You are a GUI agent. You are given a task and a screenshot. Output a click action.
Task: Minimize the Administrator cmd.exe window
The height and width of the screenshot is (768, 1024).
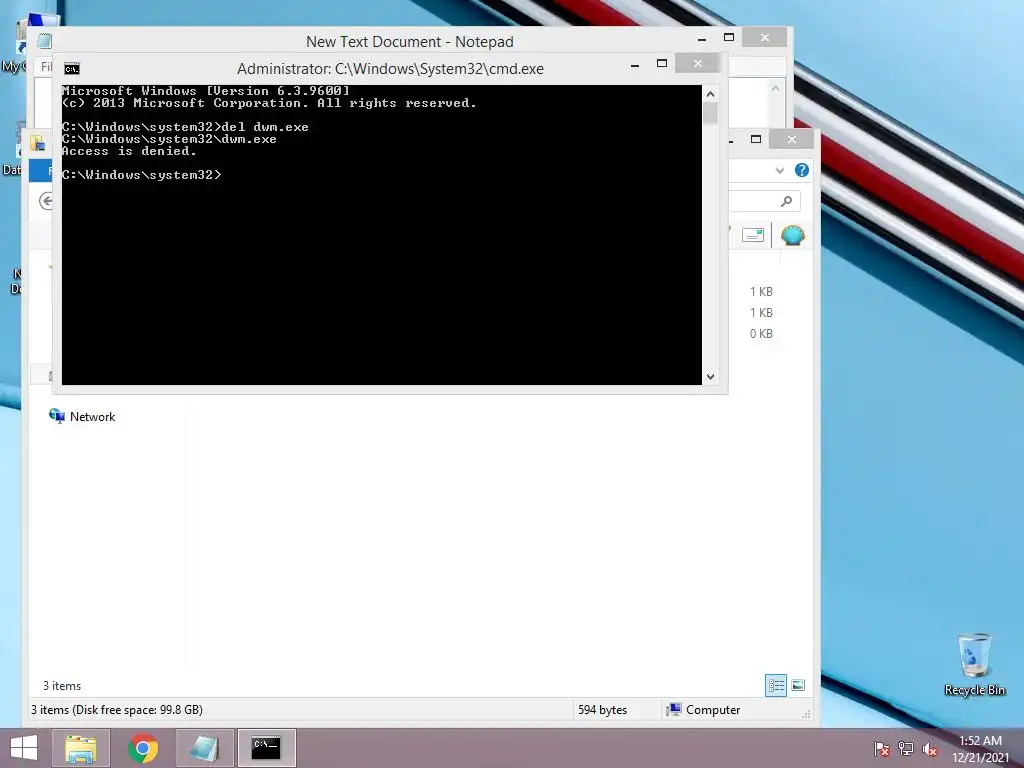[x=635, y=65]
